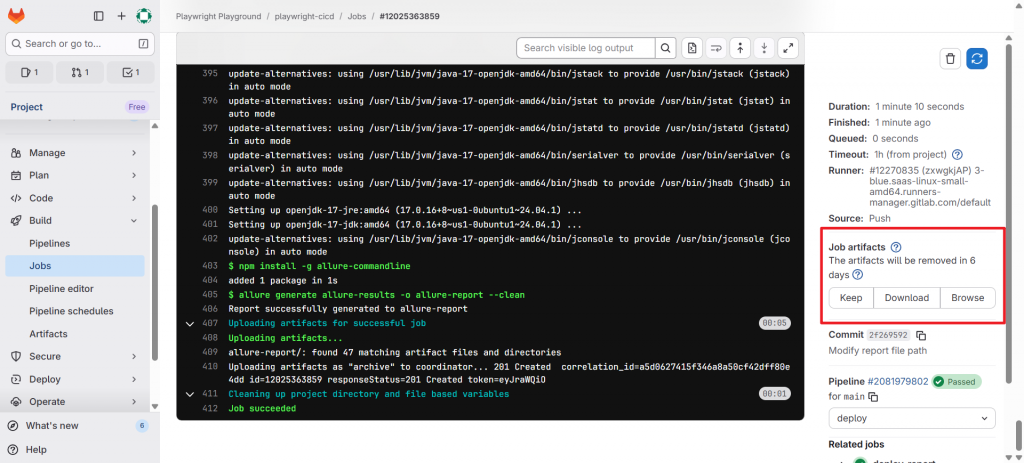
Task: Open artifacts expiry help icon
Action: pos(857,275)
